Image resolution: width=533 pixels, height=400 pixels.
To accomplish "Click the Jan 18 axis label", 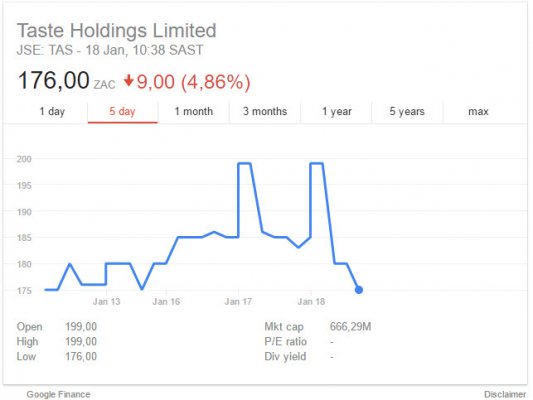I will tap(311, 301).
